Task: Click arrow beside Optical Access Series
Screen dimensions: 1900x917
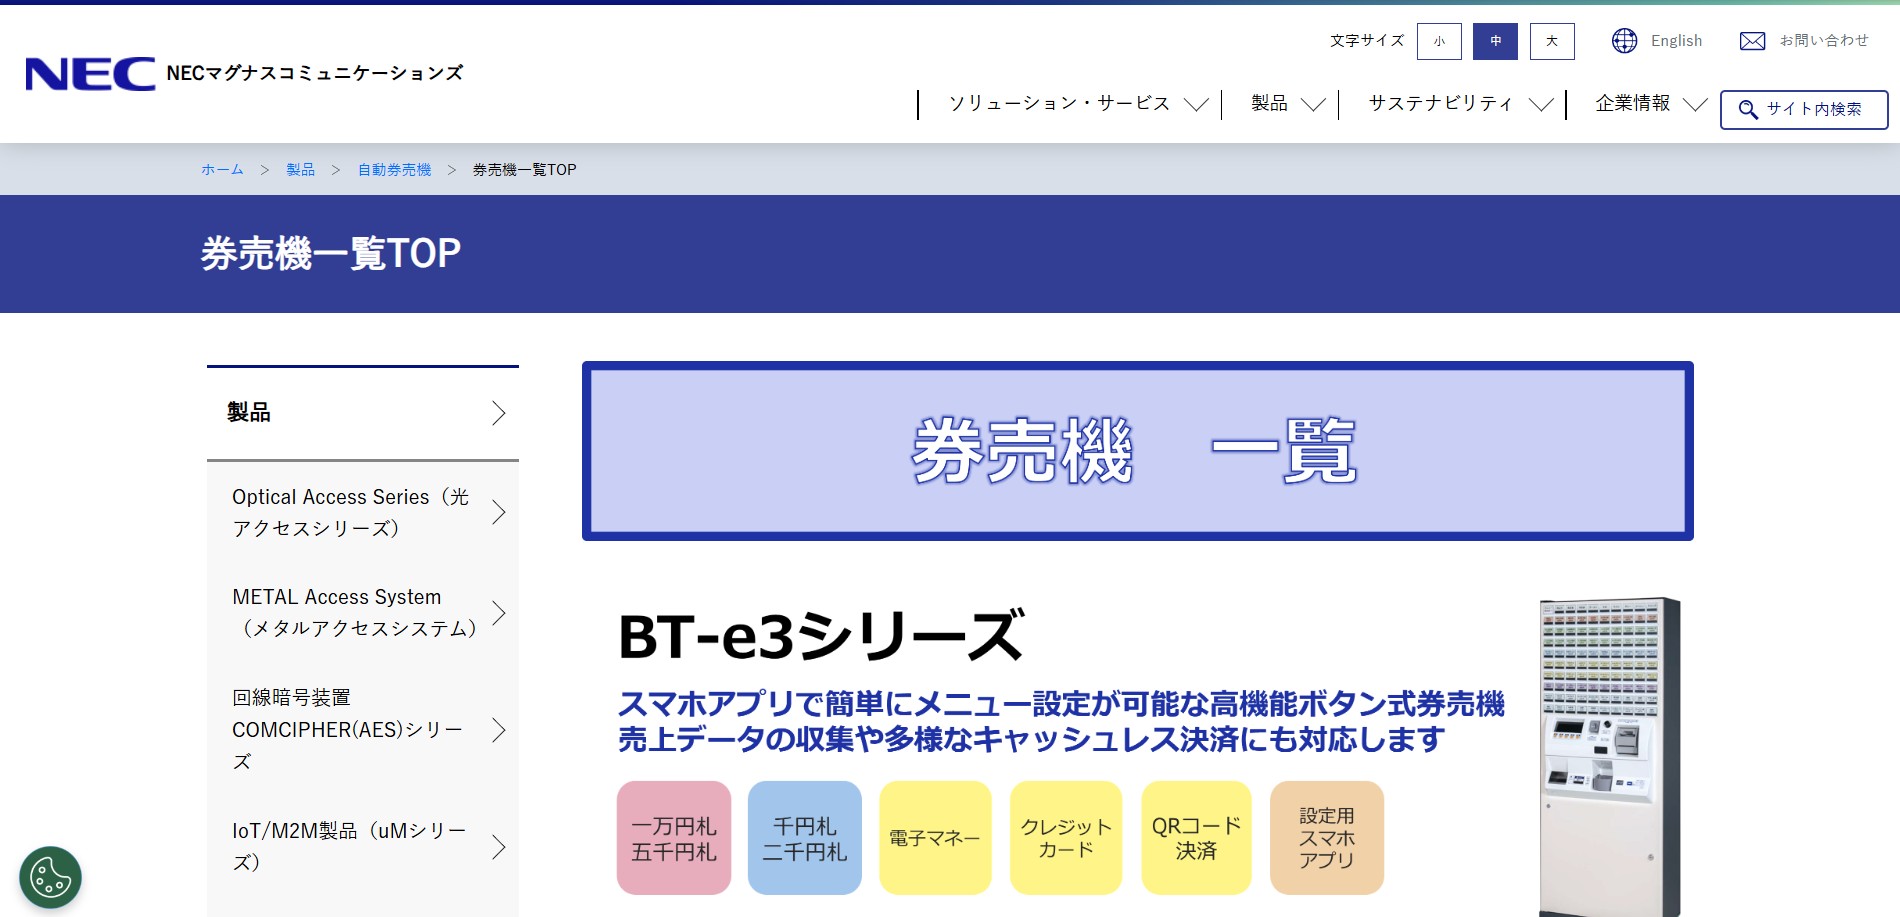Action: (499, 512)
